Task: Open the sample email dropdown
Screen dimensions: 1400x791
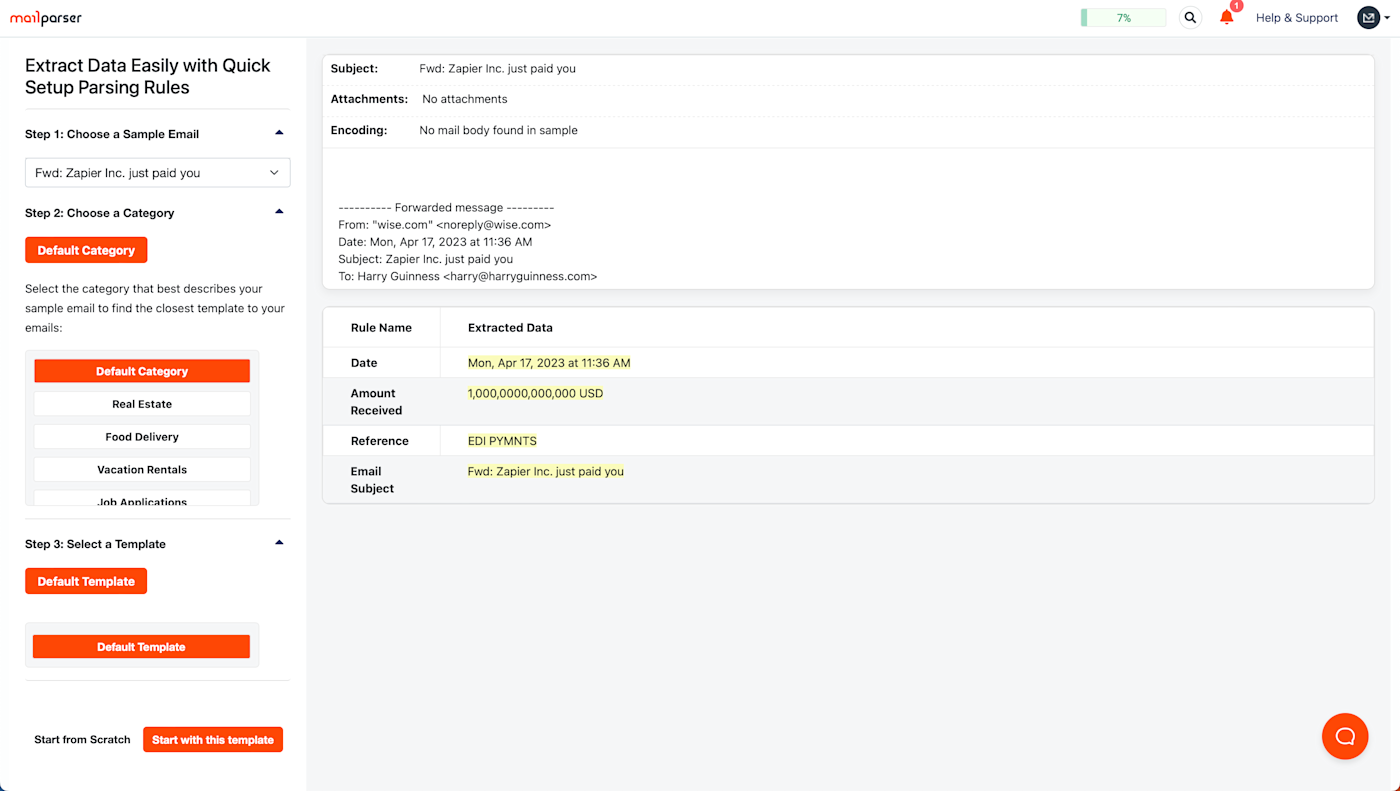Action: [158, 173]
